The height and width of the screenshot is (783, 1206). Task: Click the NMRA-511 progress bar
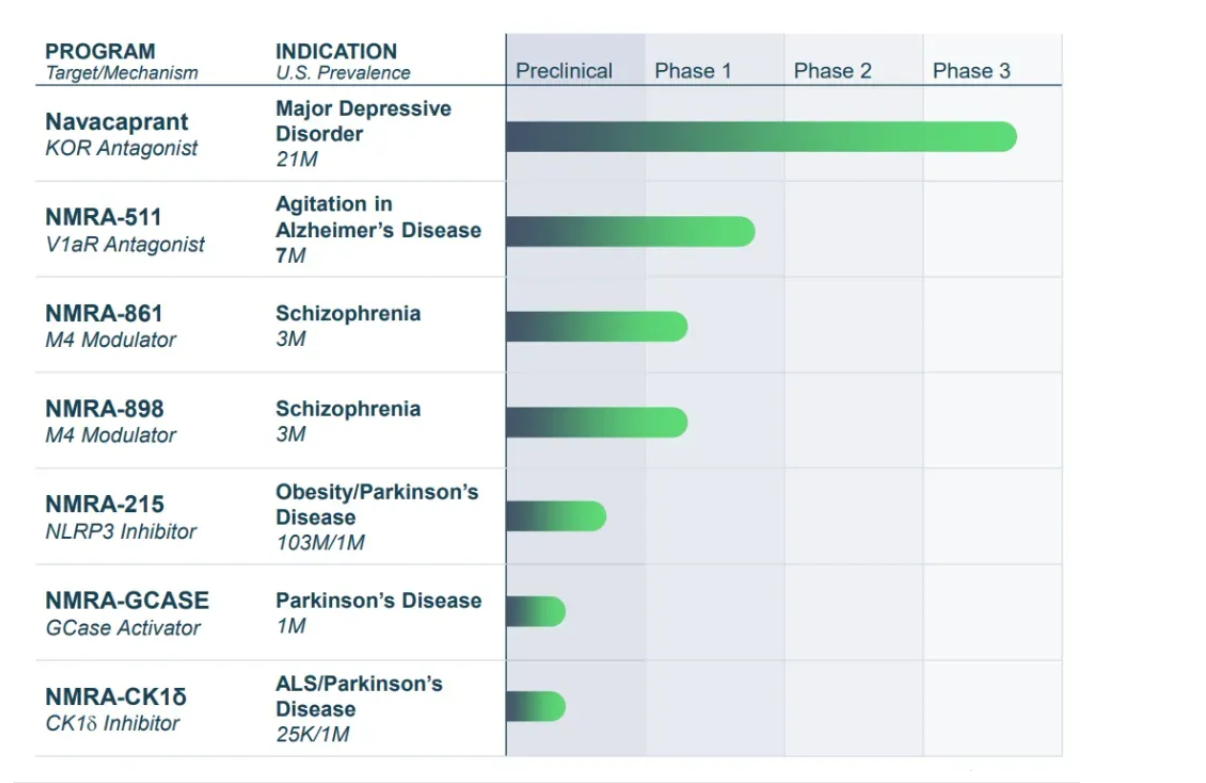click(630, 231)
